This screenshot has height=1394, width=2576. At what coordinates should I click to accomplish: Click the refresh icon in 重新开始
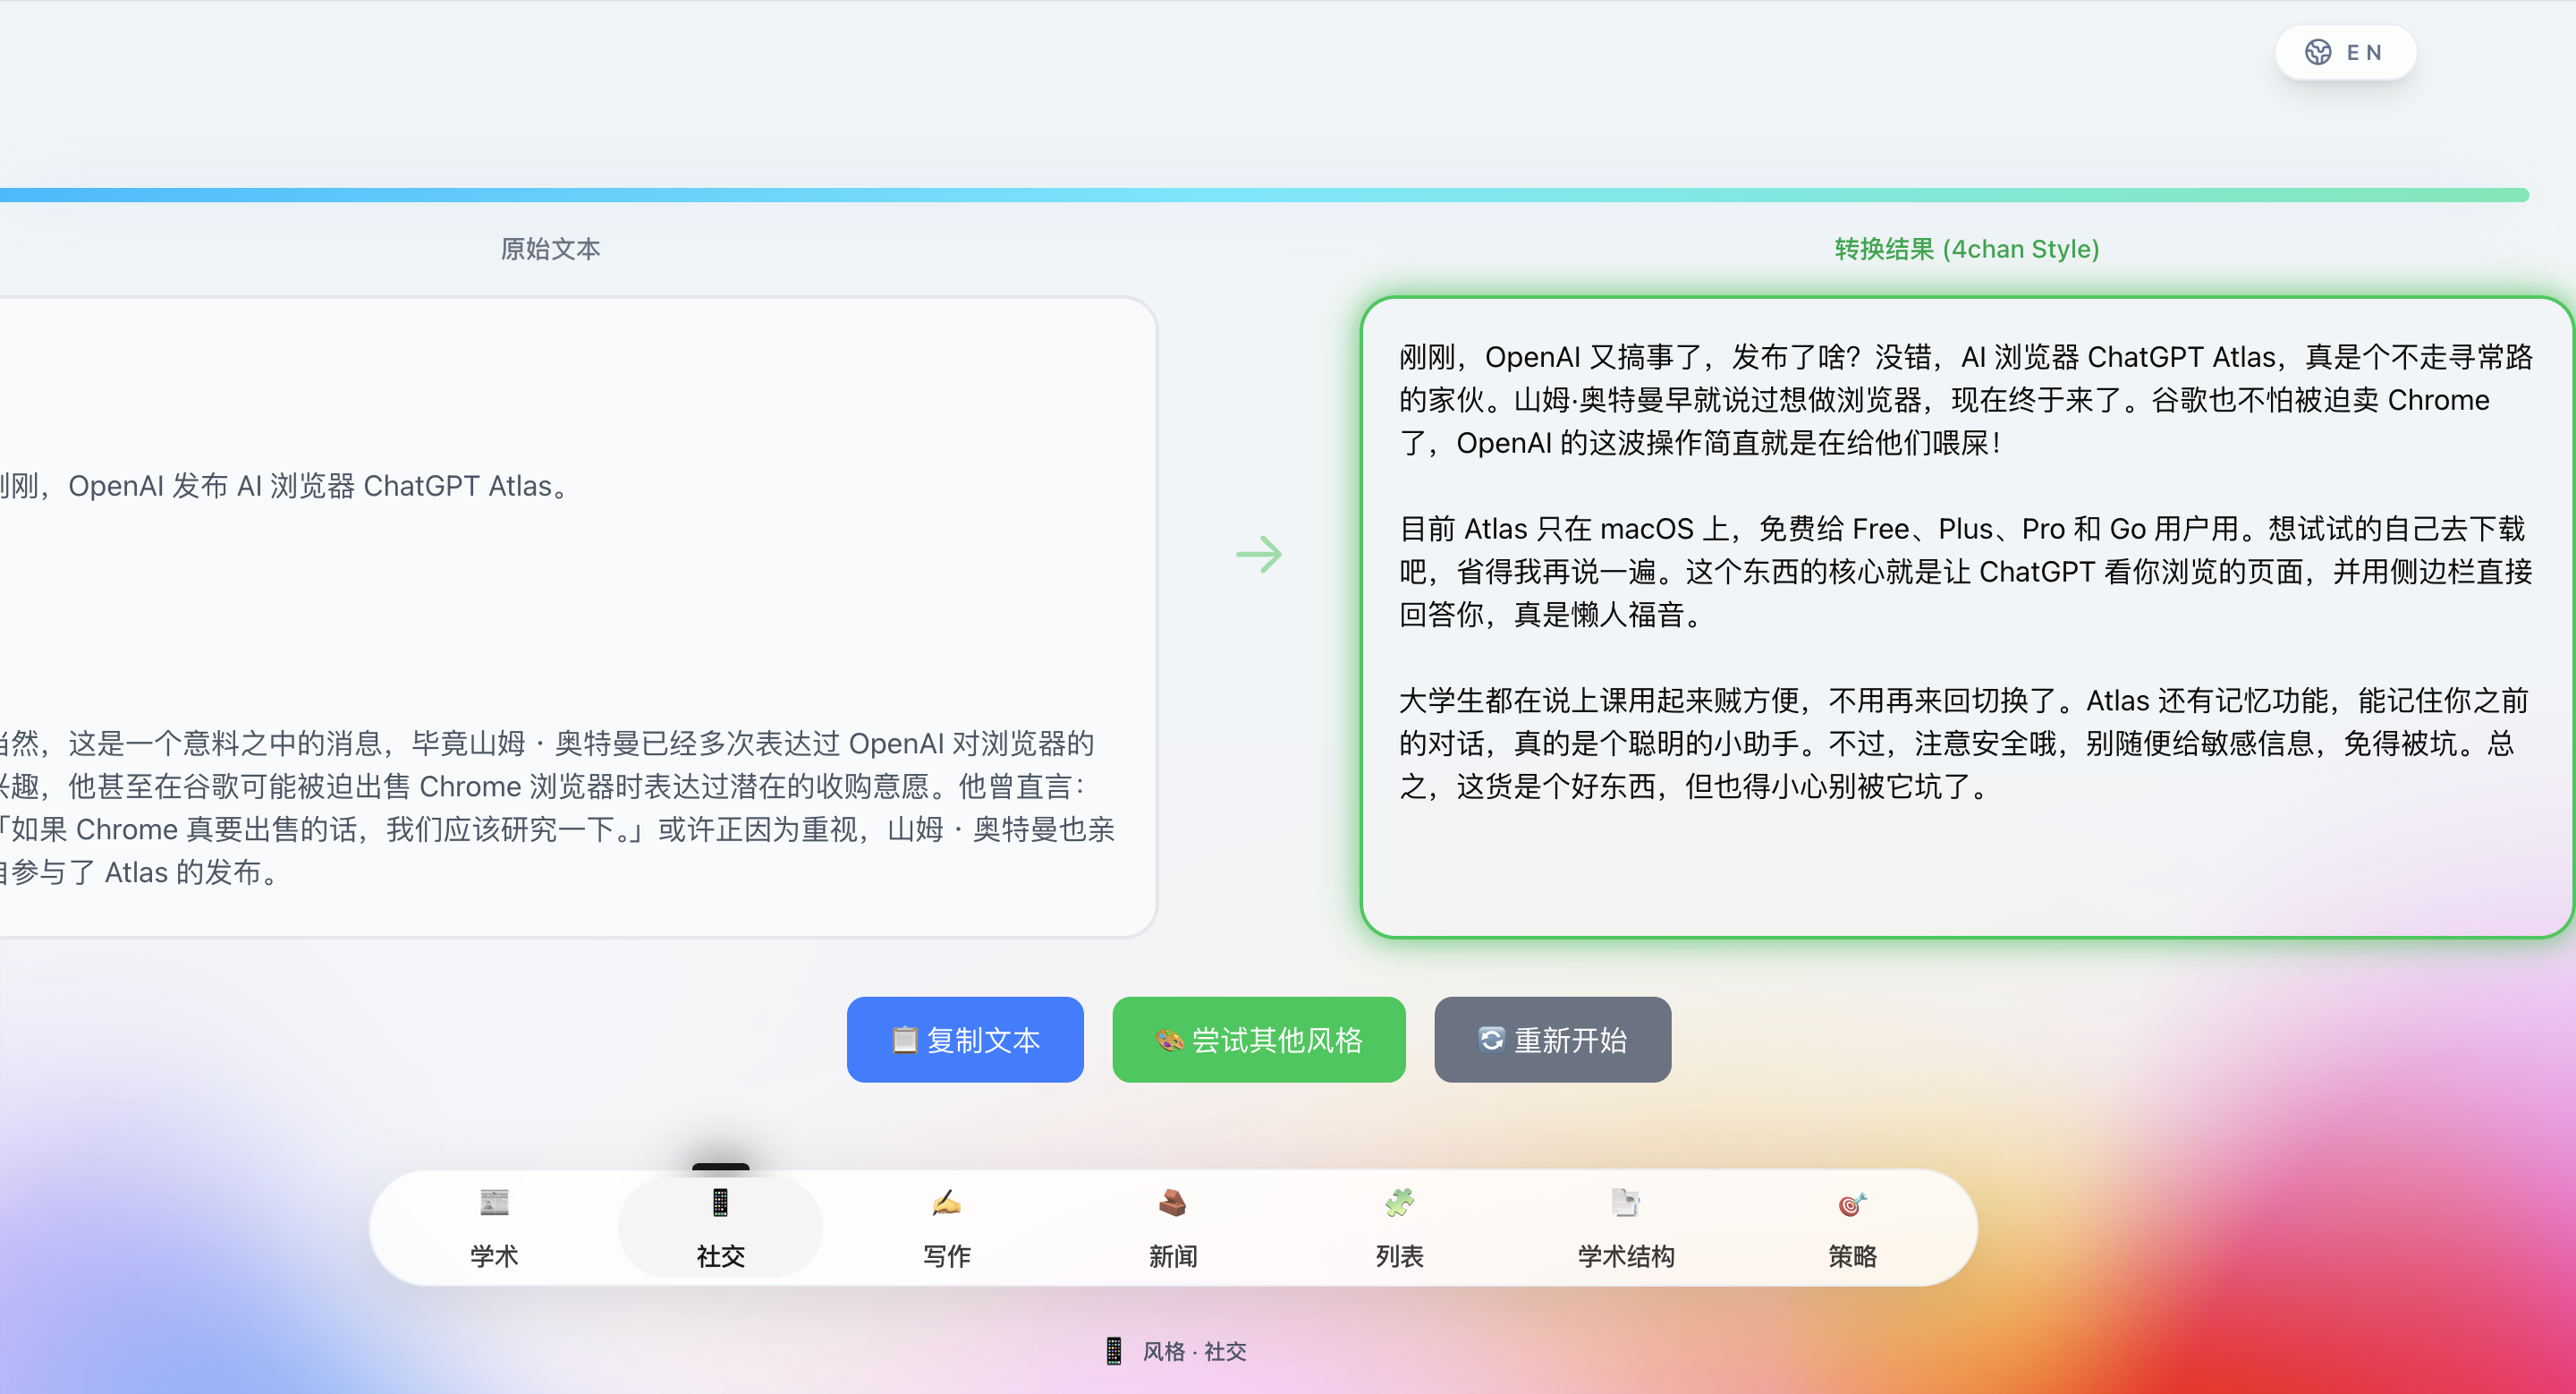click(x=1491, y=1039)
